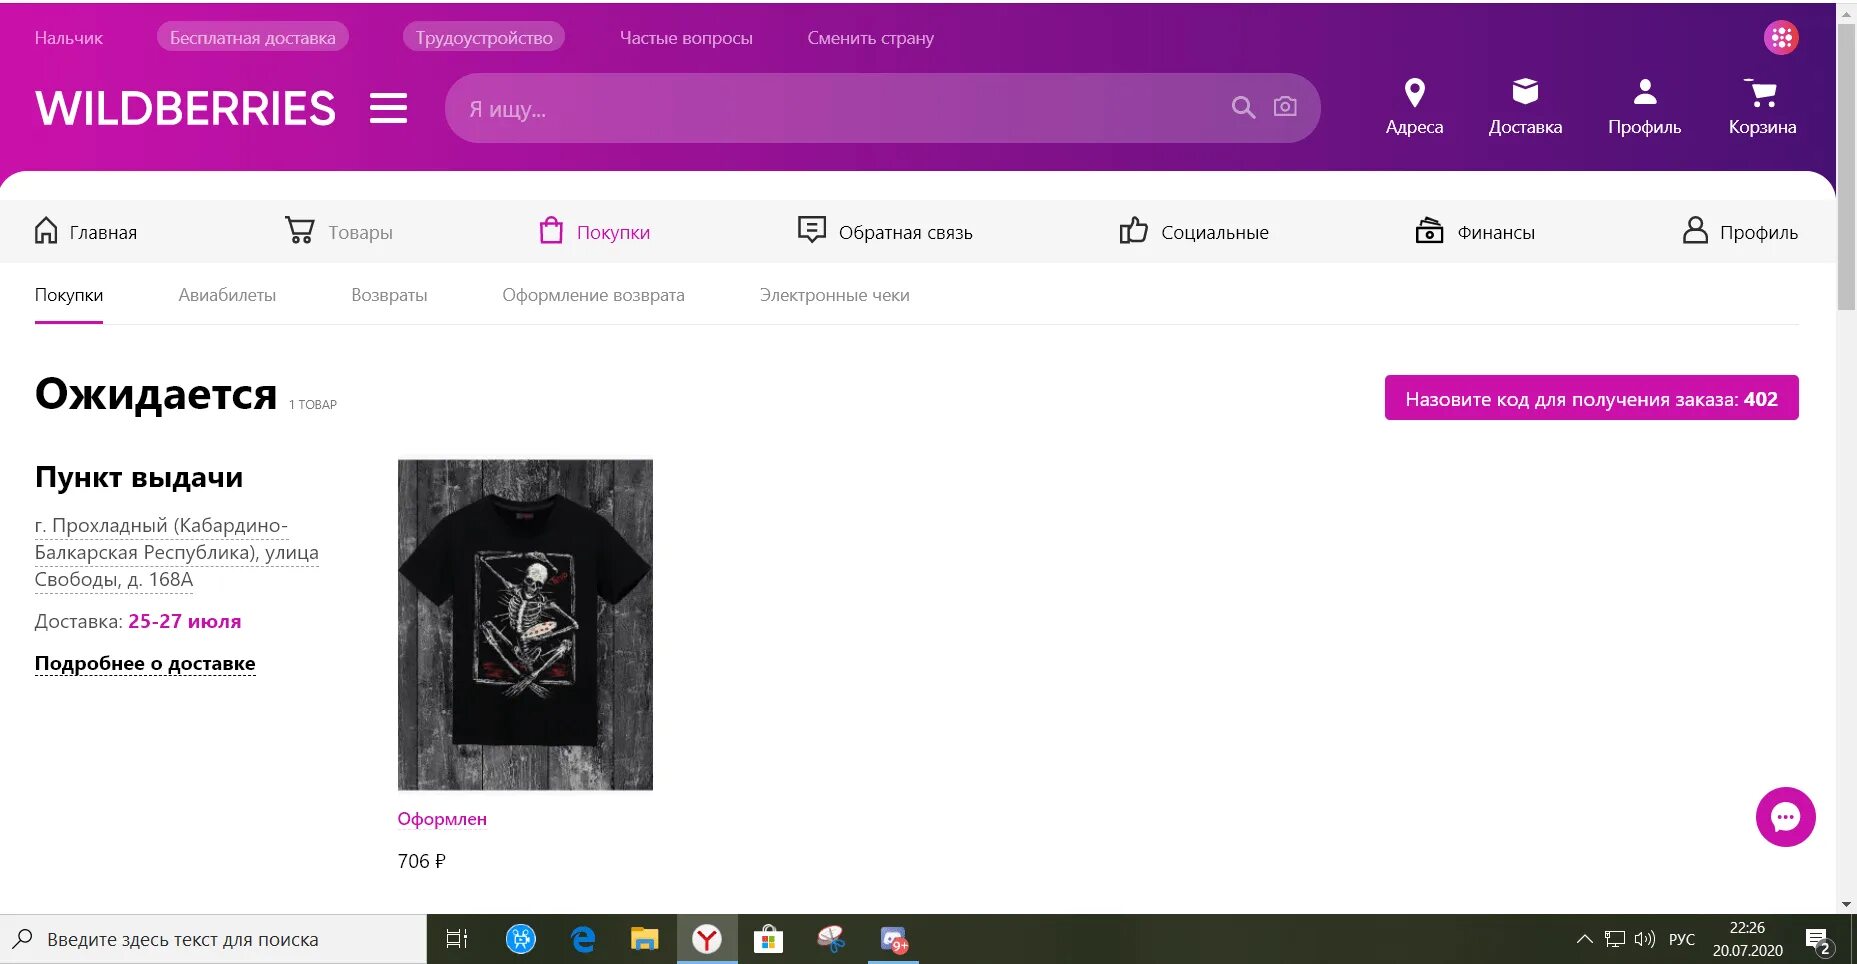1857x964 pixels.
Task: Open Покупки section in gray navigation
Action: pyautogui.click(x=595, y=232)
